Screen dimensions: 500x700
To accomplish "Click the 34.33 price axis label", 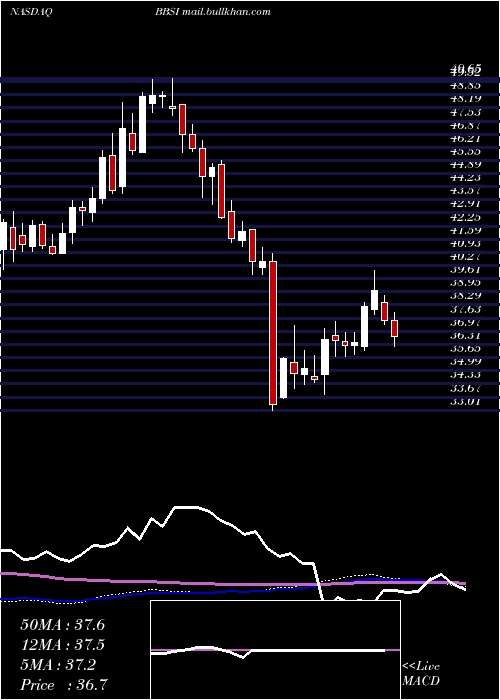I will (x=465, y=375).
